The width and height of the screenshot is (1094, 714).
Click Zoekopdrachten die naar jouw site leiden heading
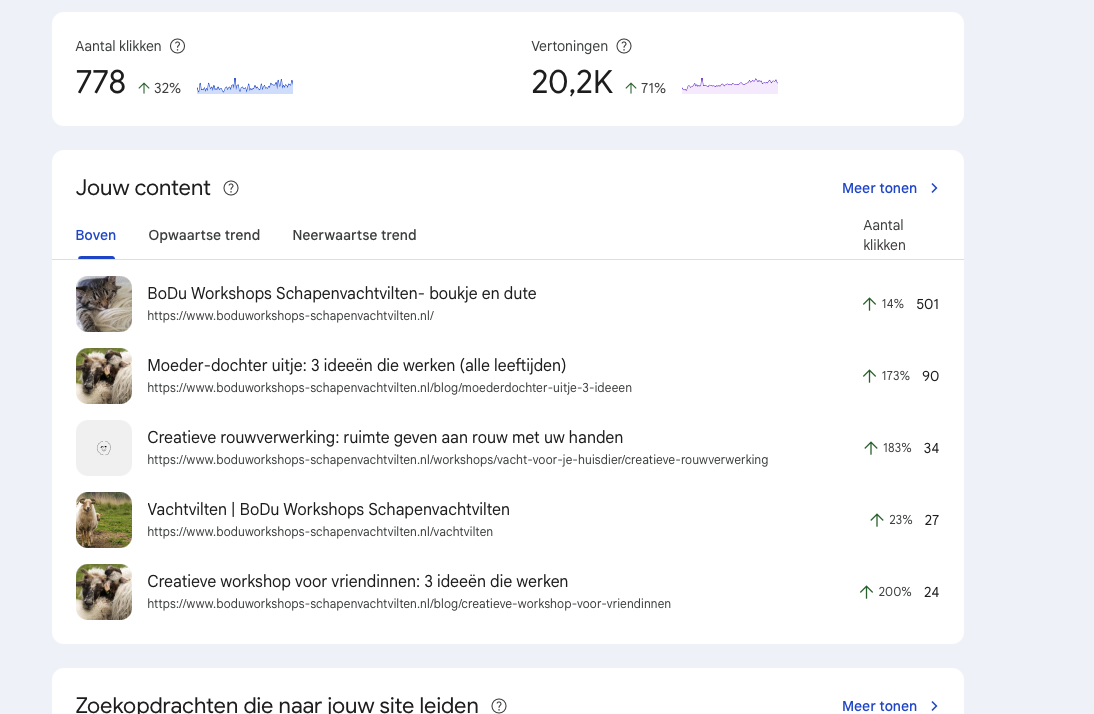pyautogui.click(x=277, y=705)
